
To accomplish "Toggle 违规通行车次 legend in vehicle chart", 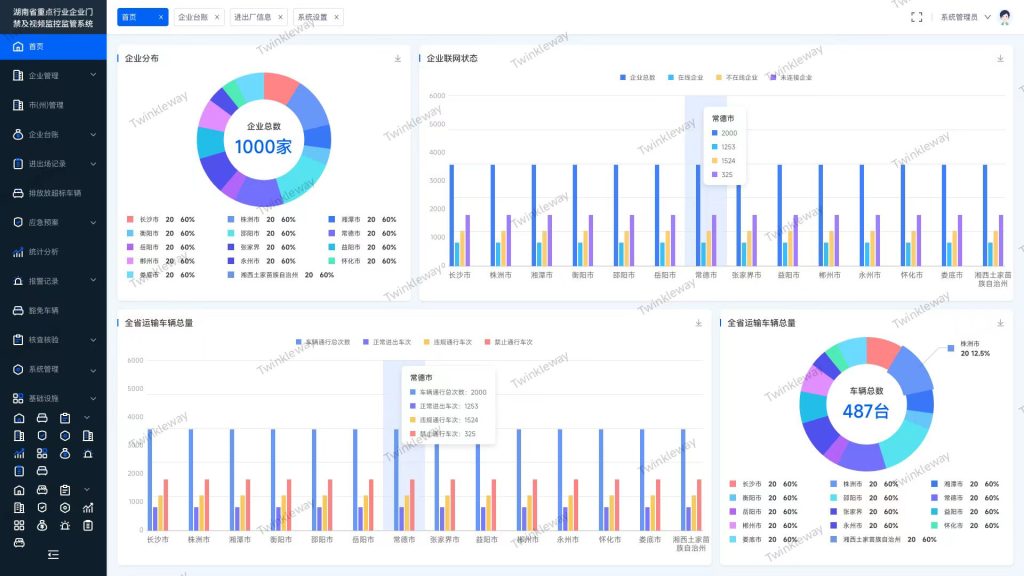I will (452, 342).
